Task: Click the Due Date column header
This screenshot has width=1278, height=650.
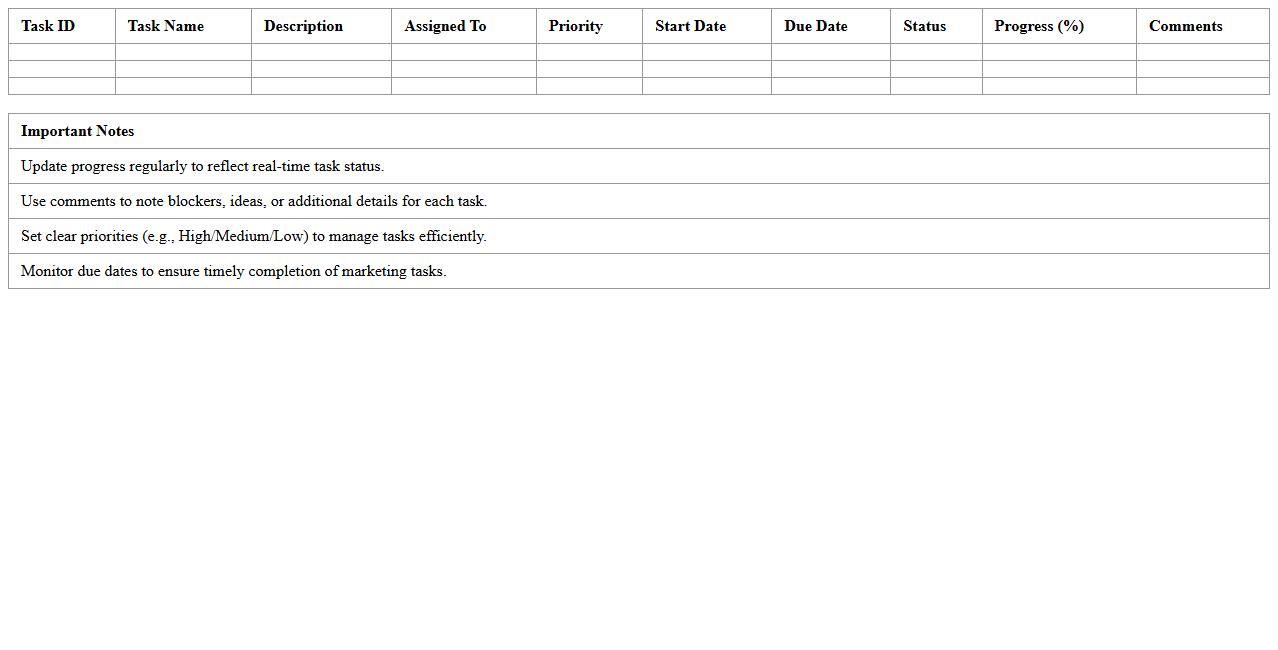Action: click(815, 26)
